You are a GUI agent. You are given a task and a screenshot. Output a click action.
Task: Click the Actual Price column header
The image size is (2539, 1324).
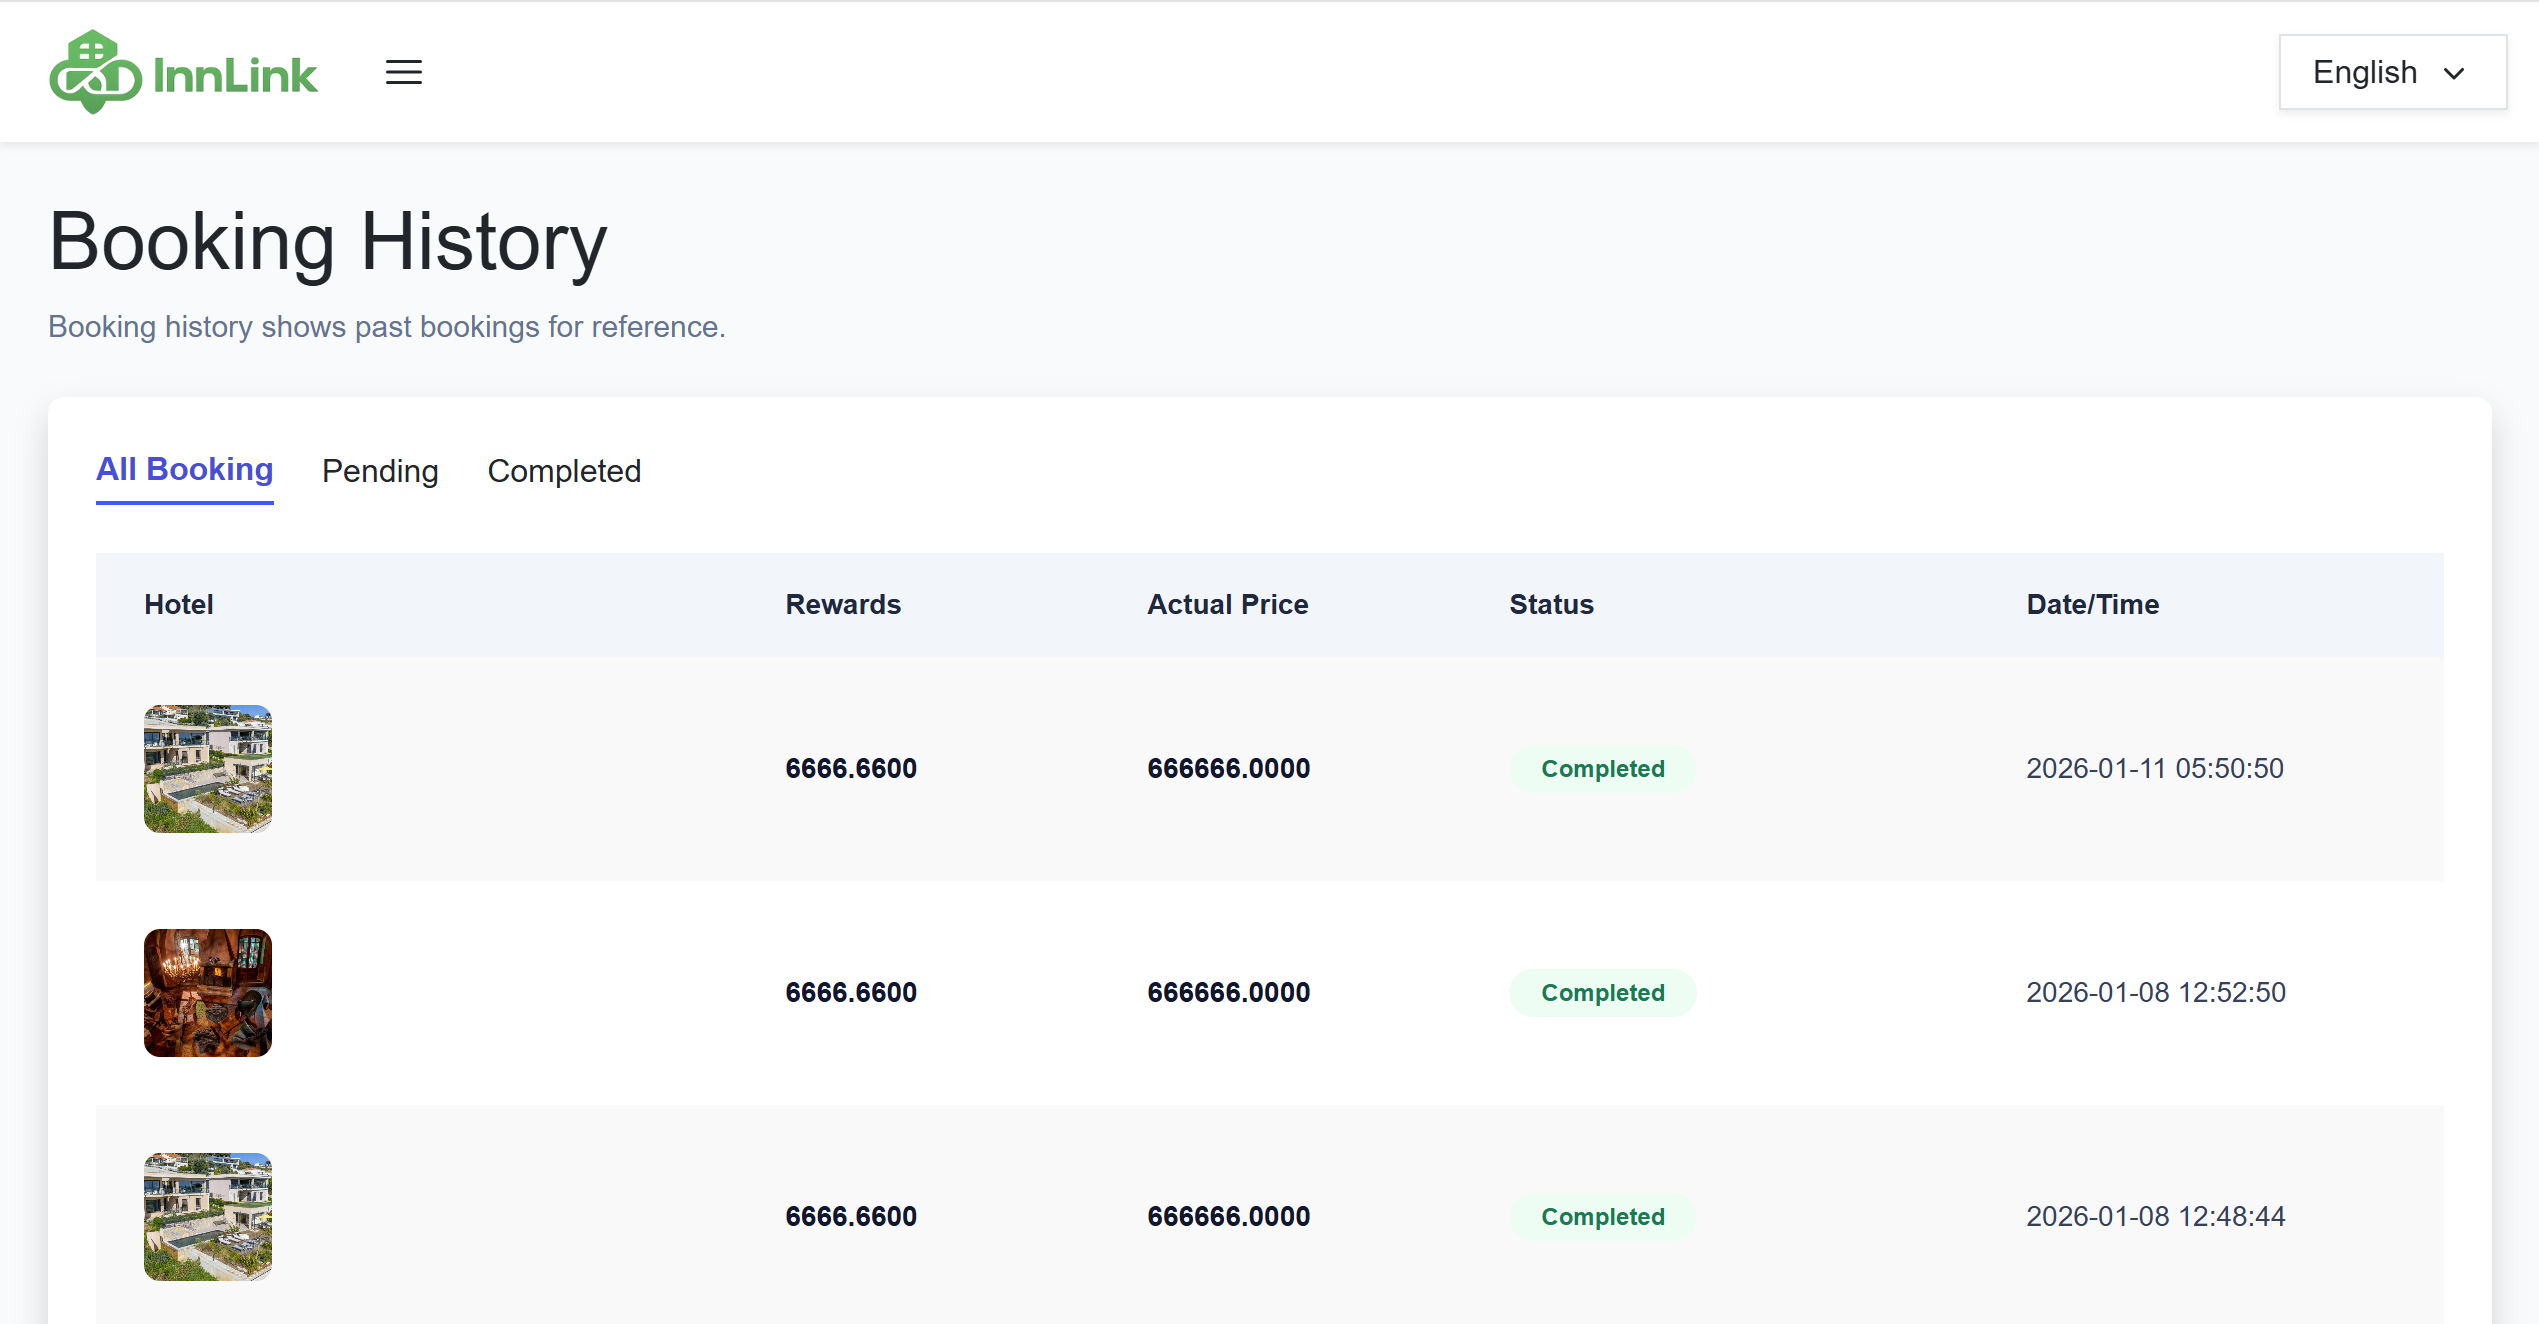coord(1227,604)
